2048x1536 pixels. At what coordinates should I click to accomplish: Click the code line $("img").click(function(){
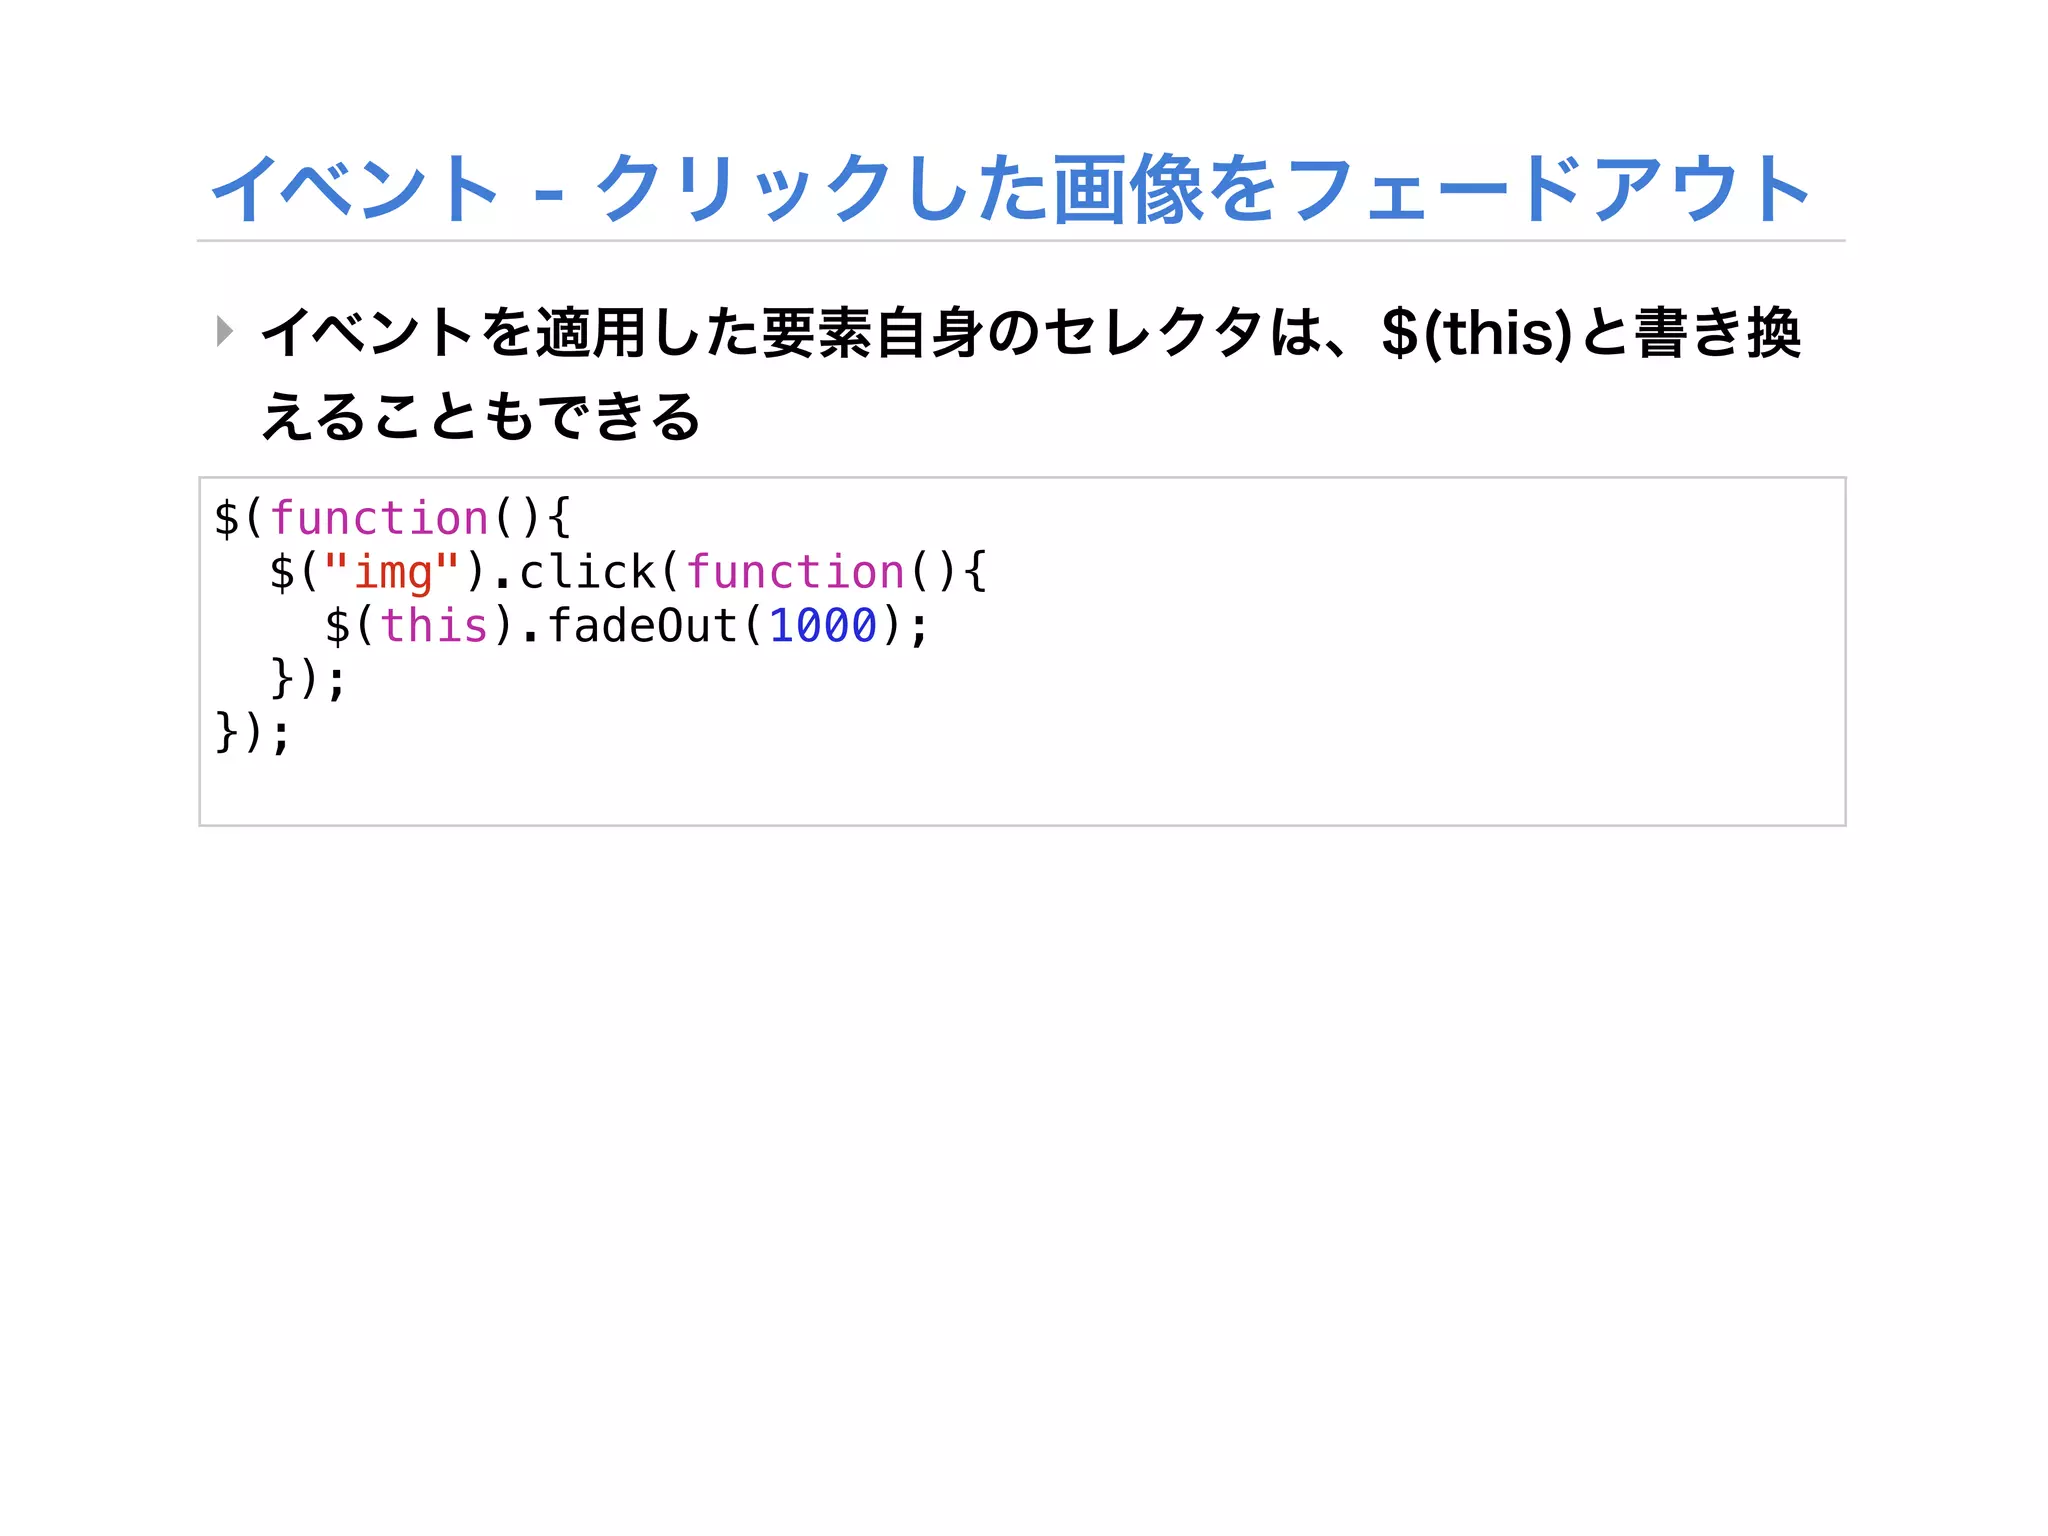point(629,573)
